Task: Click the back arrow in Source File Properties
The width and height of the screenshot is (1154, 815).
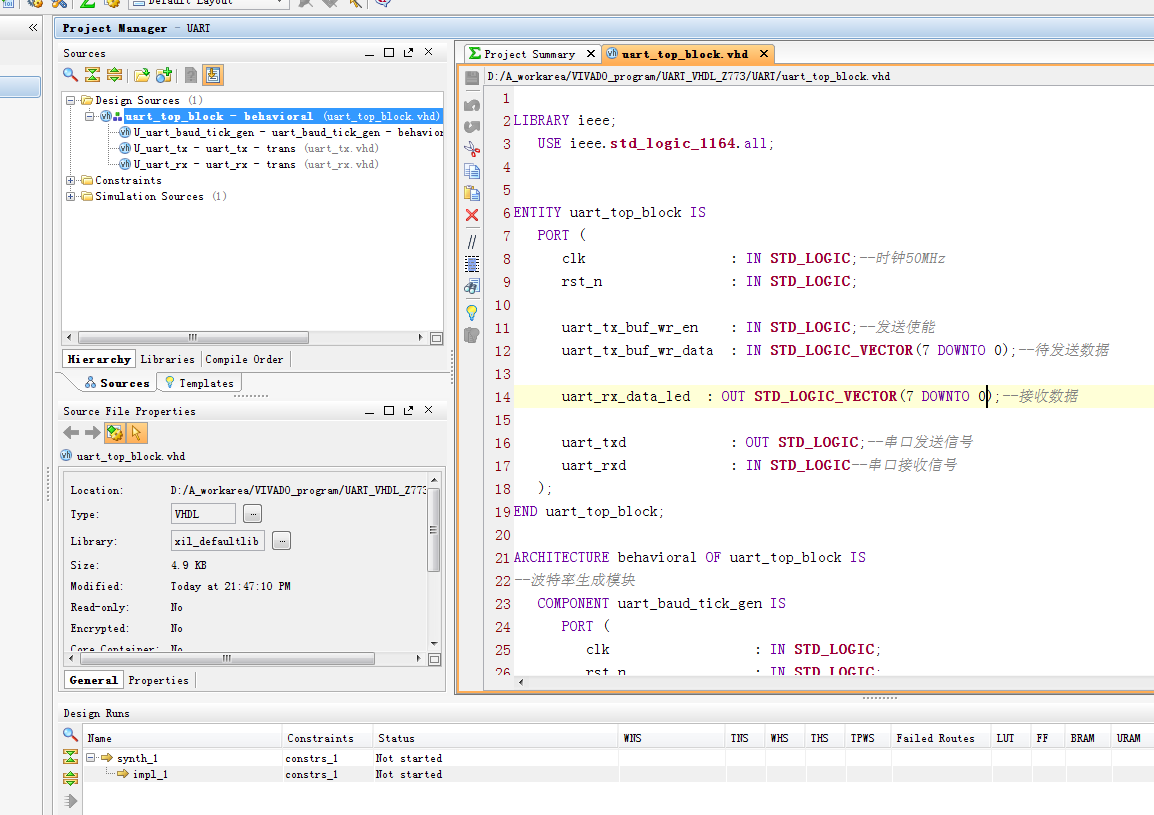Action: point(71,433)
